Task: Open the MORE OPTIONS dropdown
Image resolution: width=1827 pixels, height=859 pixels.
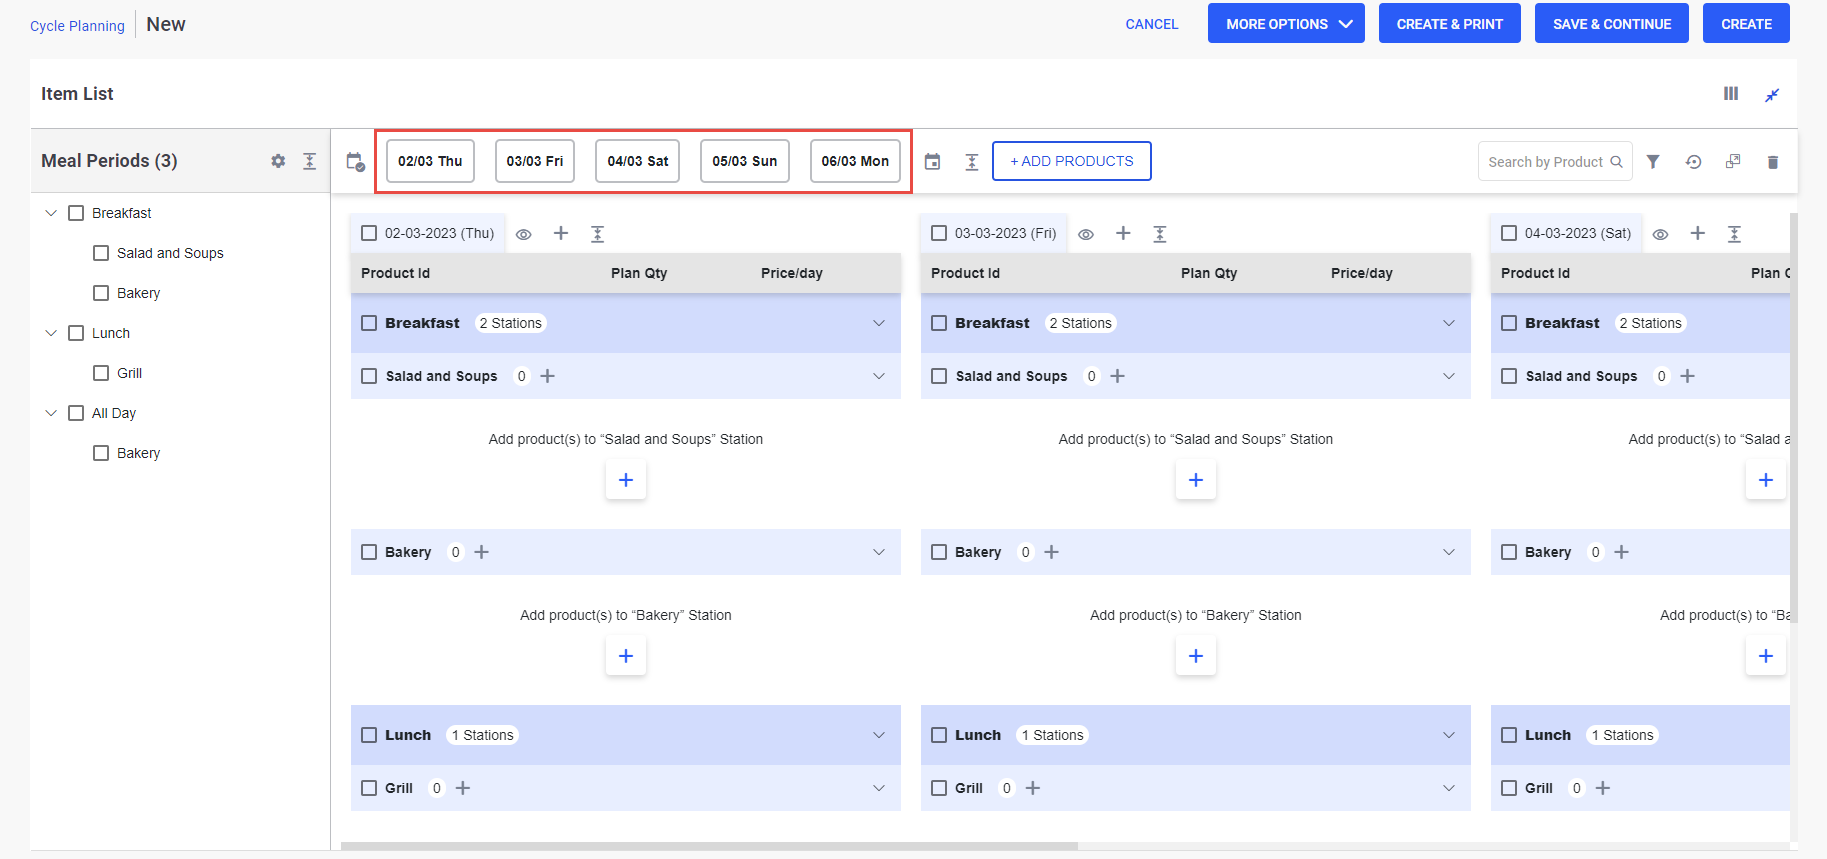Action: [1286, 23]
